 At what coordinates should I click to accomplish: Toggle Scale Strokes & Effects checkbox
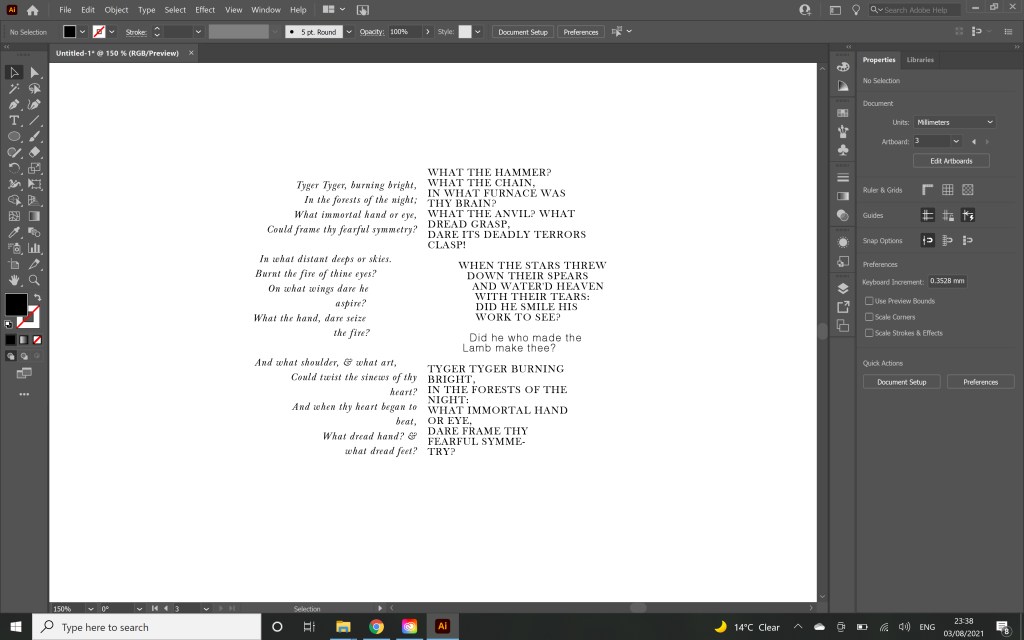pos(869,333)
